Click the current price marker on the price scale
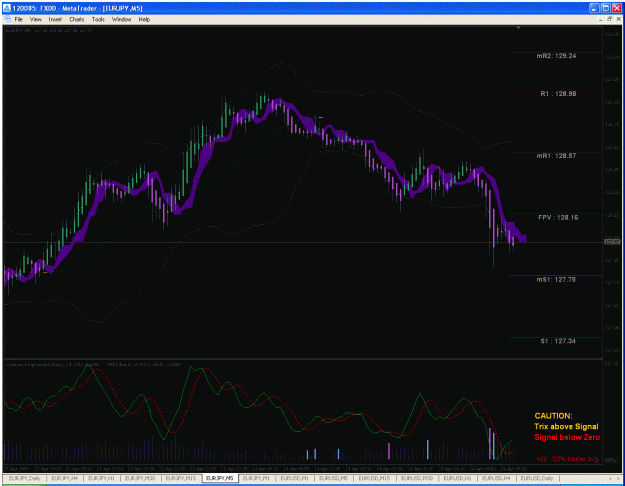 612,241
